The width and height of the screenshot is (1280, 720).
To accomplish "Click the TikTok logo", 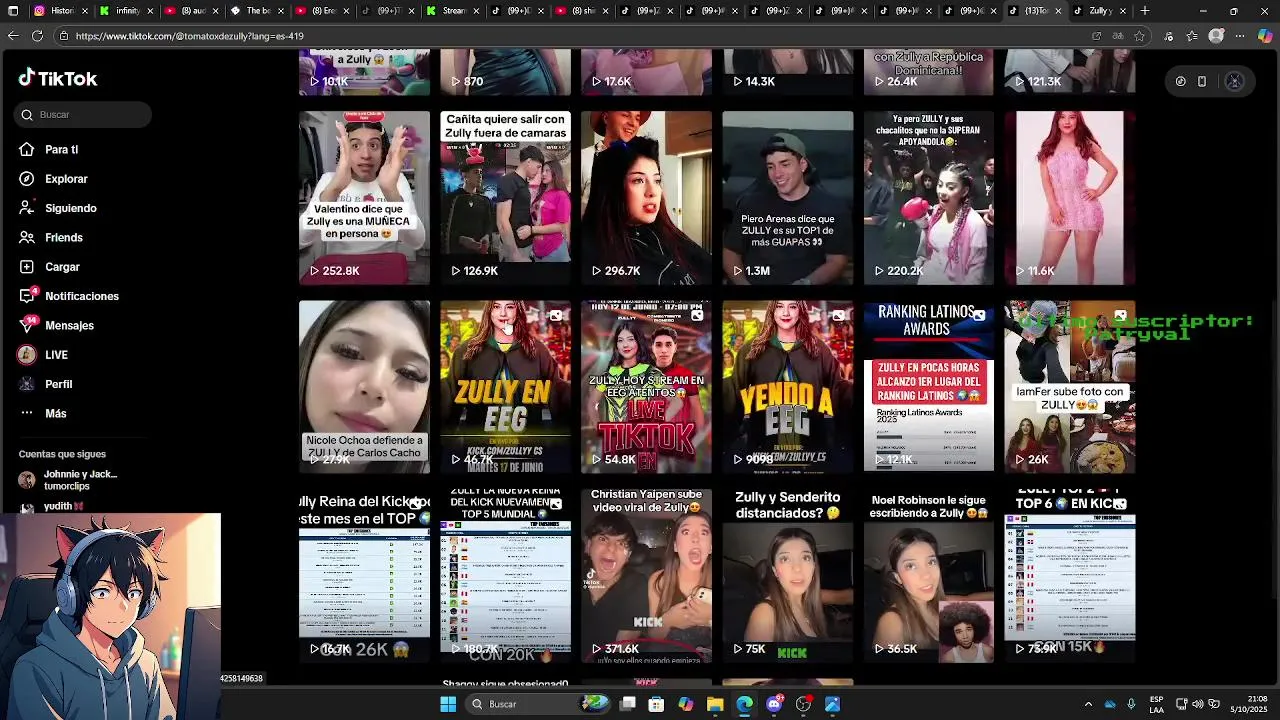I will pyautogui.click(x=58, y=78).
